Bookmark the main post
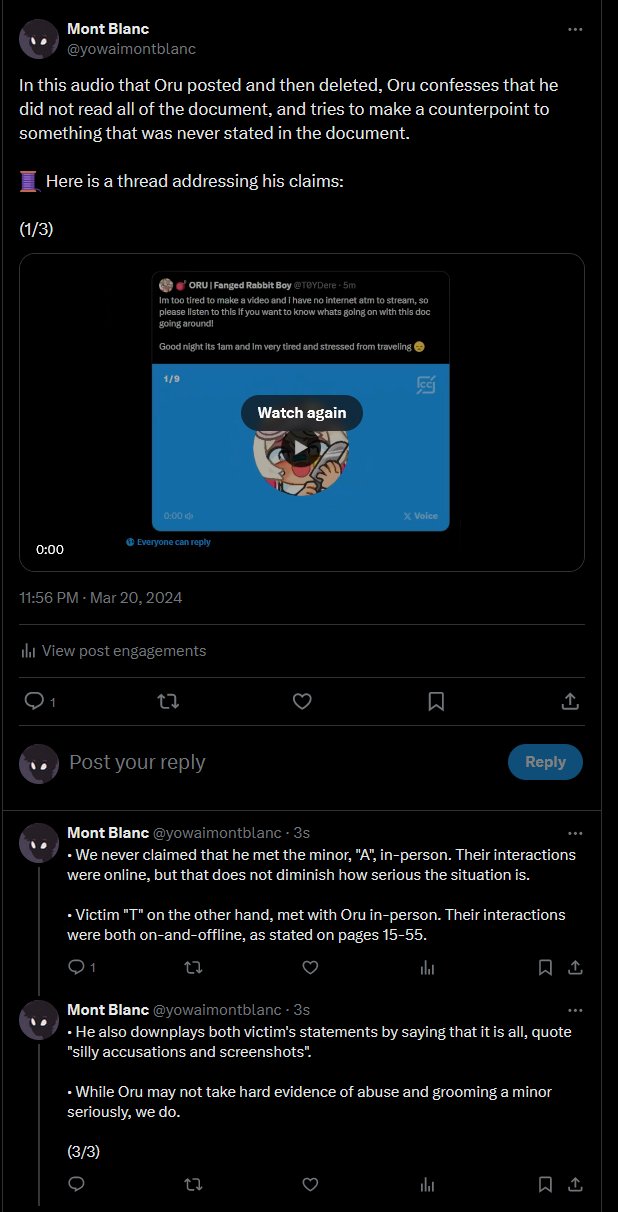This screenshot has width=618, height=1212. pos(436,702)
